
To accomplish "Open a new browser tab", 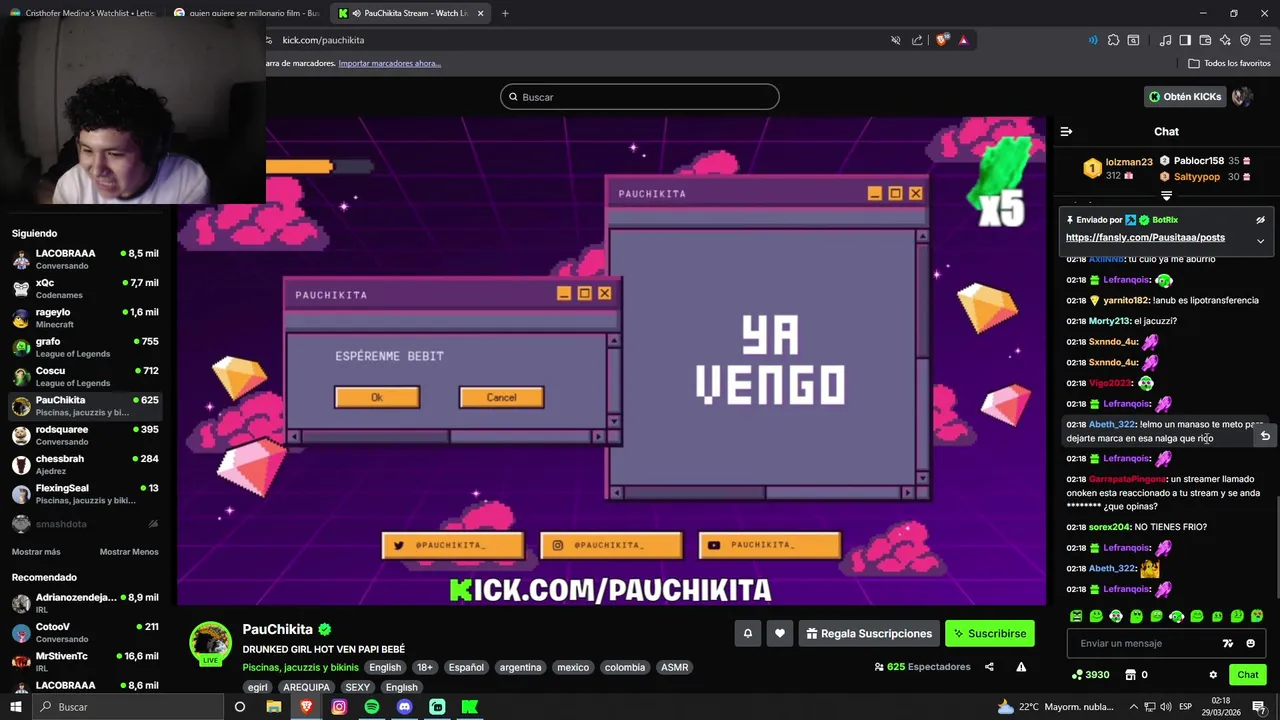I will 505,13.
